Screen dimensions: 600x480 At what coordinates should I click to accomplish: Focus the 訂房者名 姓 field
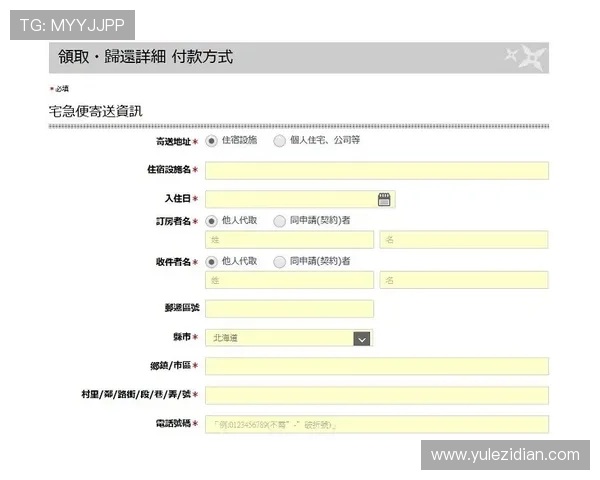[x=290, y=240]
